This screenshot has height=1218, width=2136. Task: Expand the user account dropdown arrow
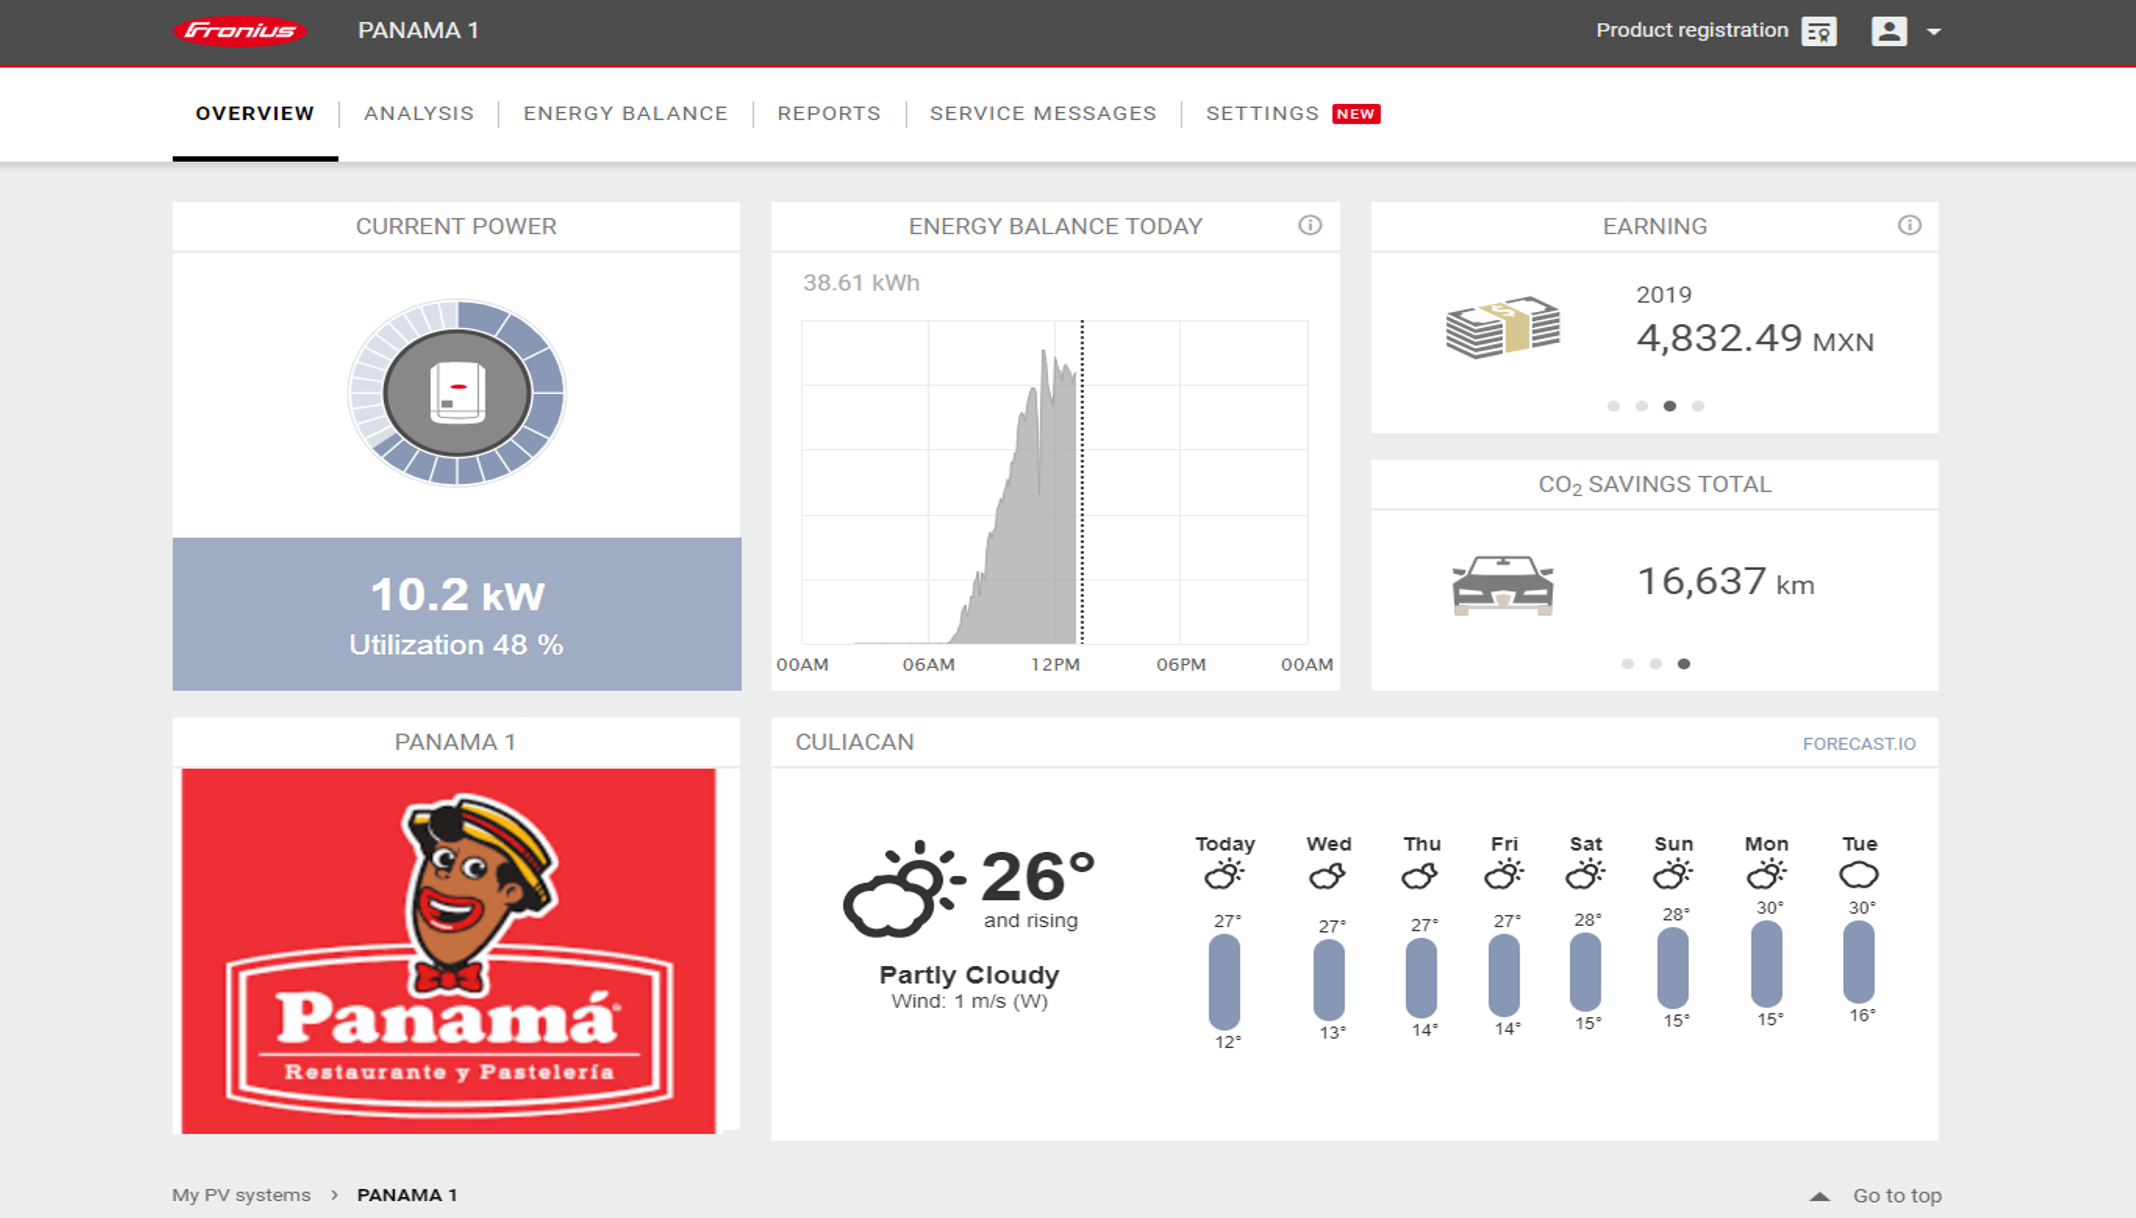[x=1934, y=32]
